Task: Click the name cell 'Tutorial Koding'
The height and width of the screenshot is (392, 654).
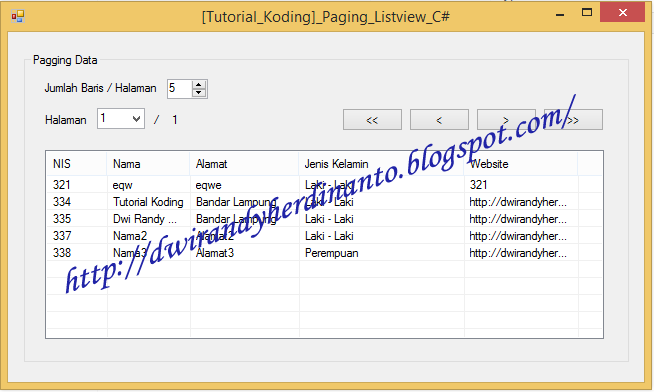Action: click(x=148, y=202)
